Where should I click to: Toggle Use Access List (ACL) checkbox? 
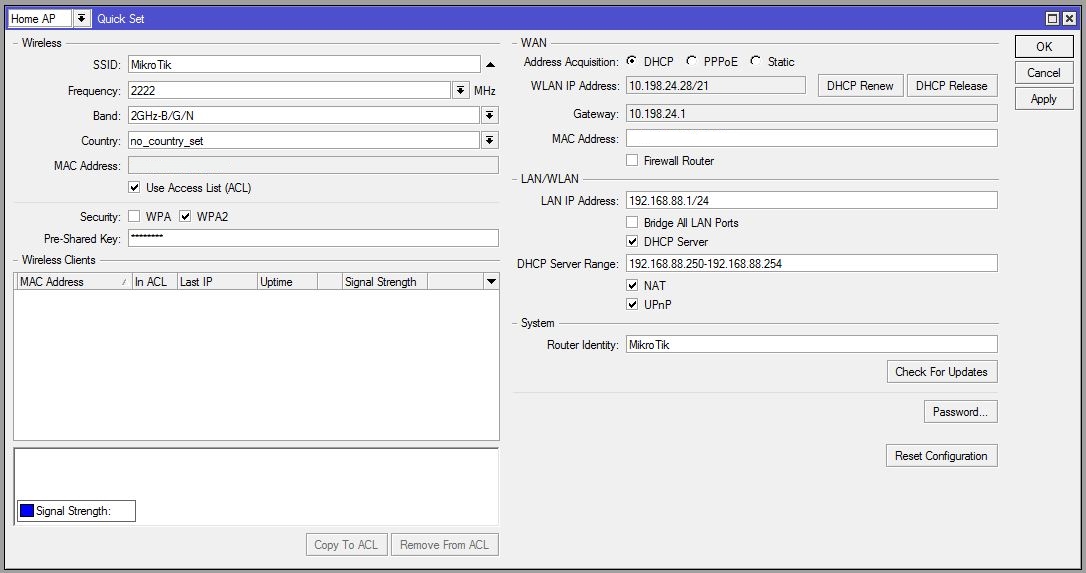[x=135, y=188]
